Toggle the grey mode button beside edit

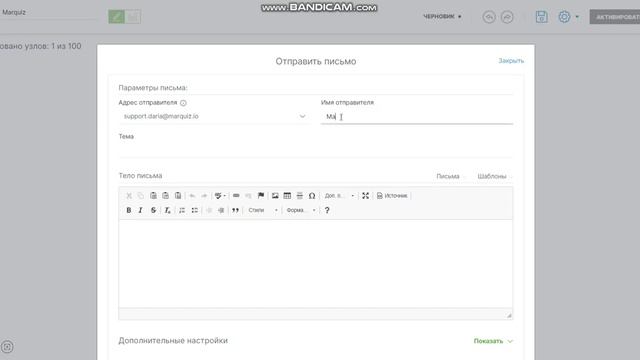(133, 17)
